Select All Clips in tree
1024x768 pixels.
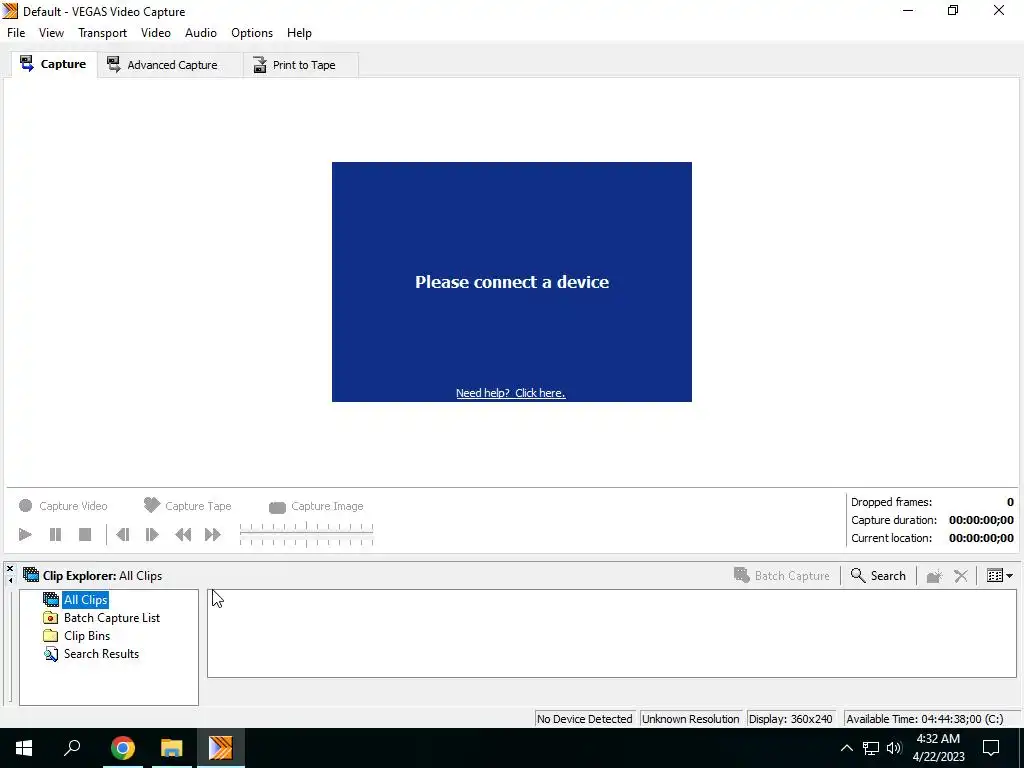point(86,600)
